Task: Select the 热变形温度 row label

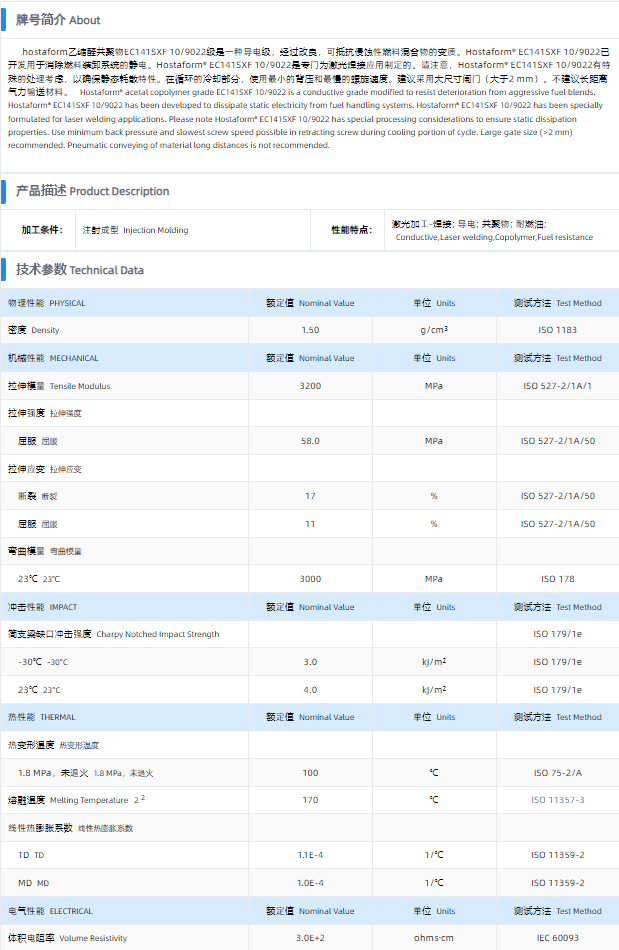Action: [53, 745]
